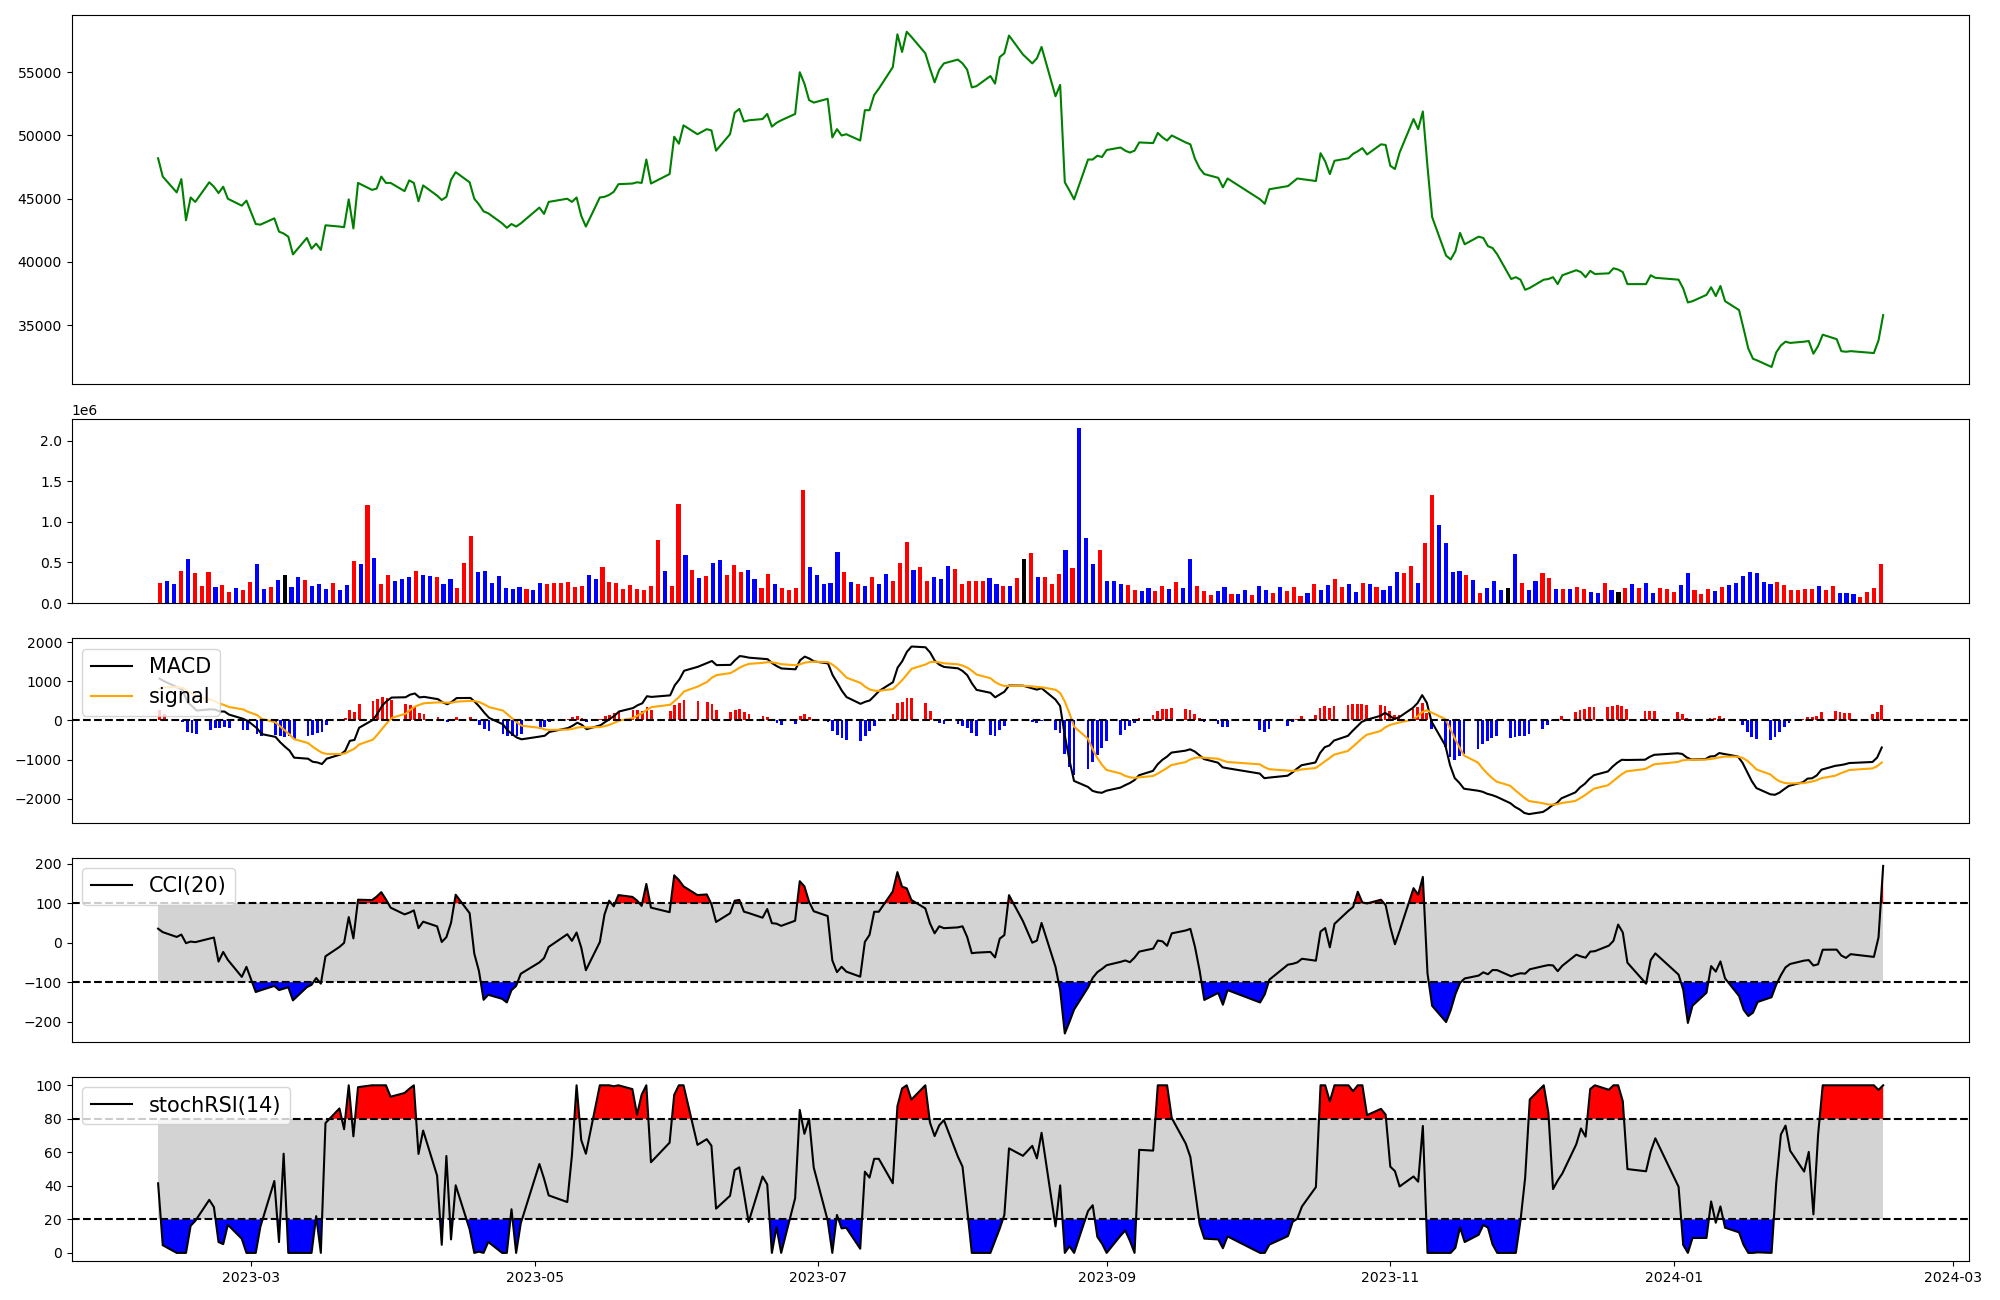Click the tallest blue volume bar
2000x1300 pixels.
click(1079, 515)
